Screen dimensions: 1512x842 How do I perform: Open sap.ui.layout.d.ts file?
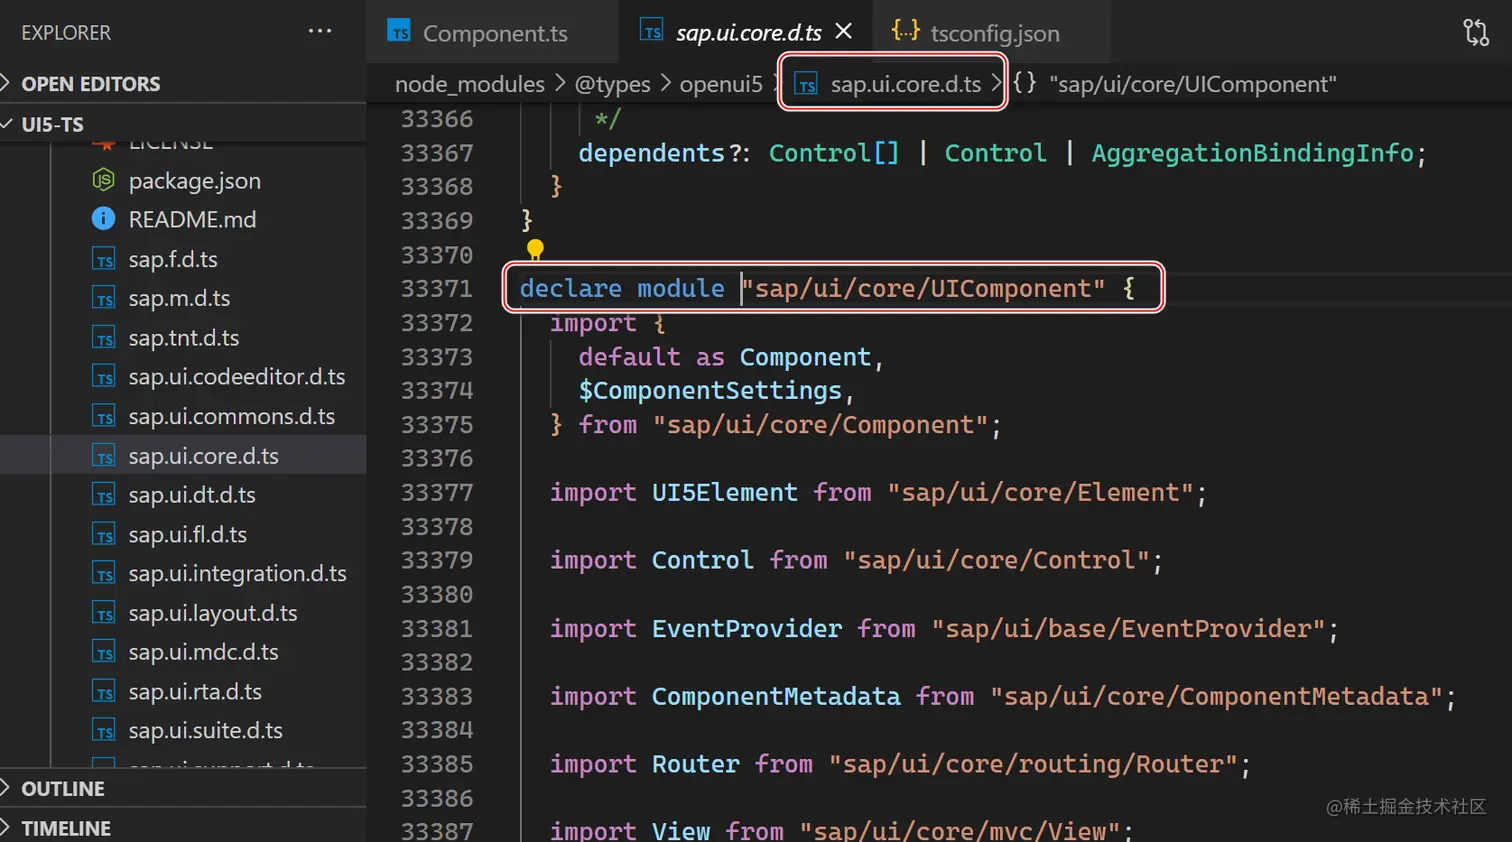(183, 613)
